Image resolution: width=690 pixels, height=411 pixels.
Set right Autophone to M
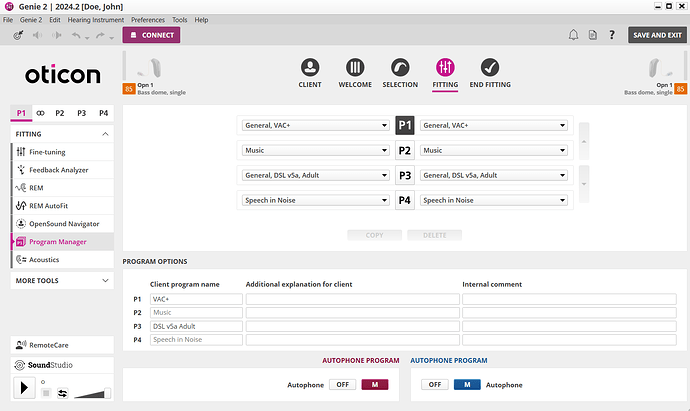467,385
